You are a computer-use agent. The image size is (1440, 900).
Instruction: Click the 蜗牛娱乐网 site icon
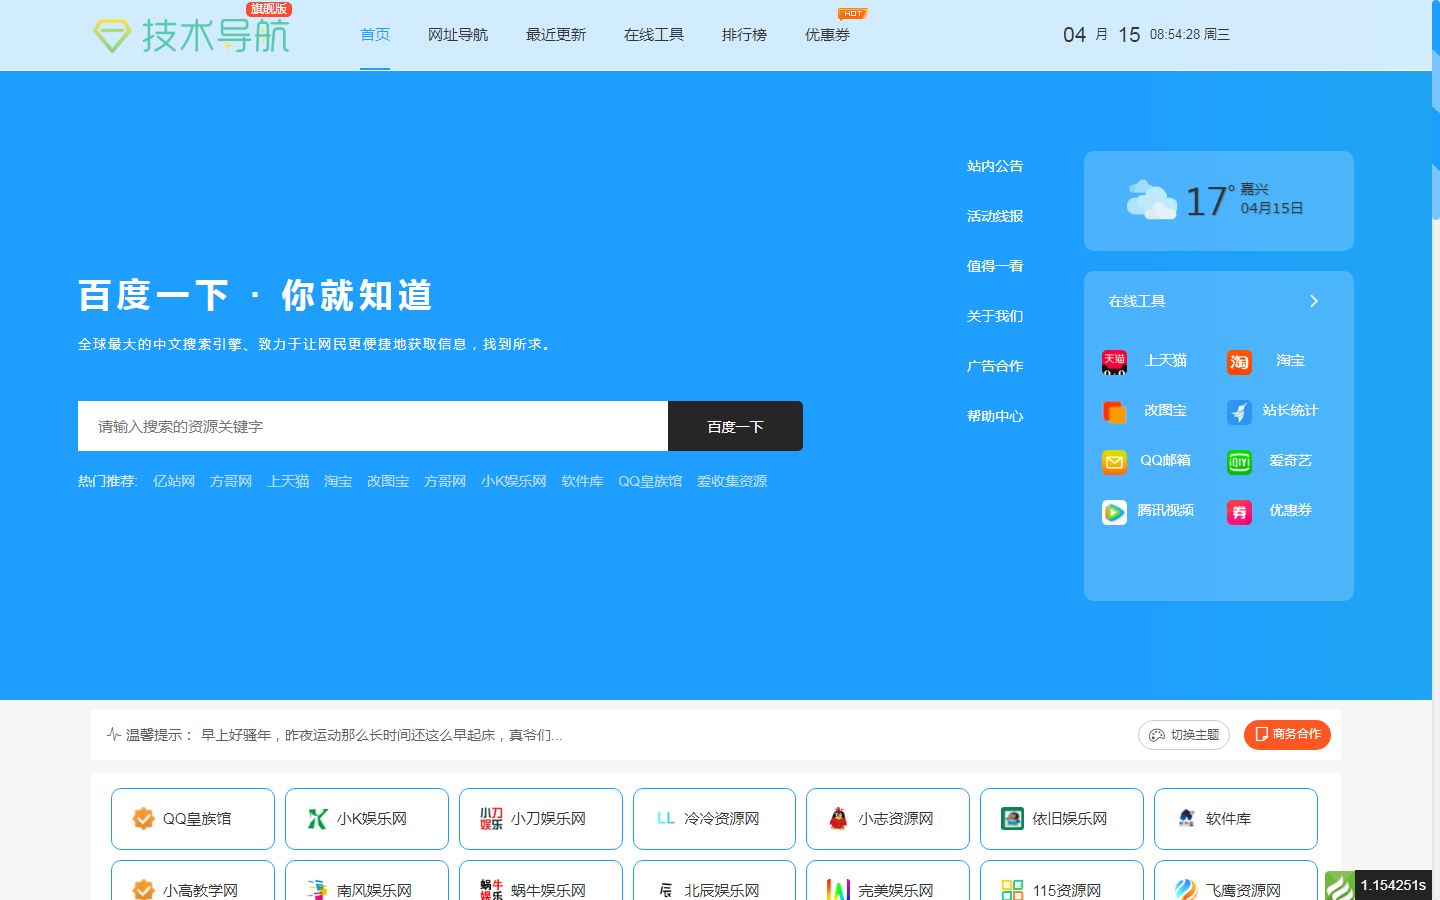pyautogui.click(x=491, y=889)
